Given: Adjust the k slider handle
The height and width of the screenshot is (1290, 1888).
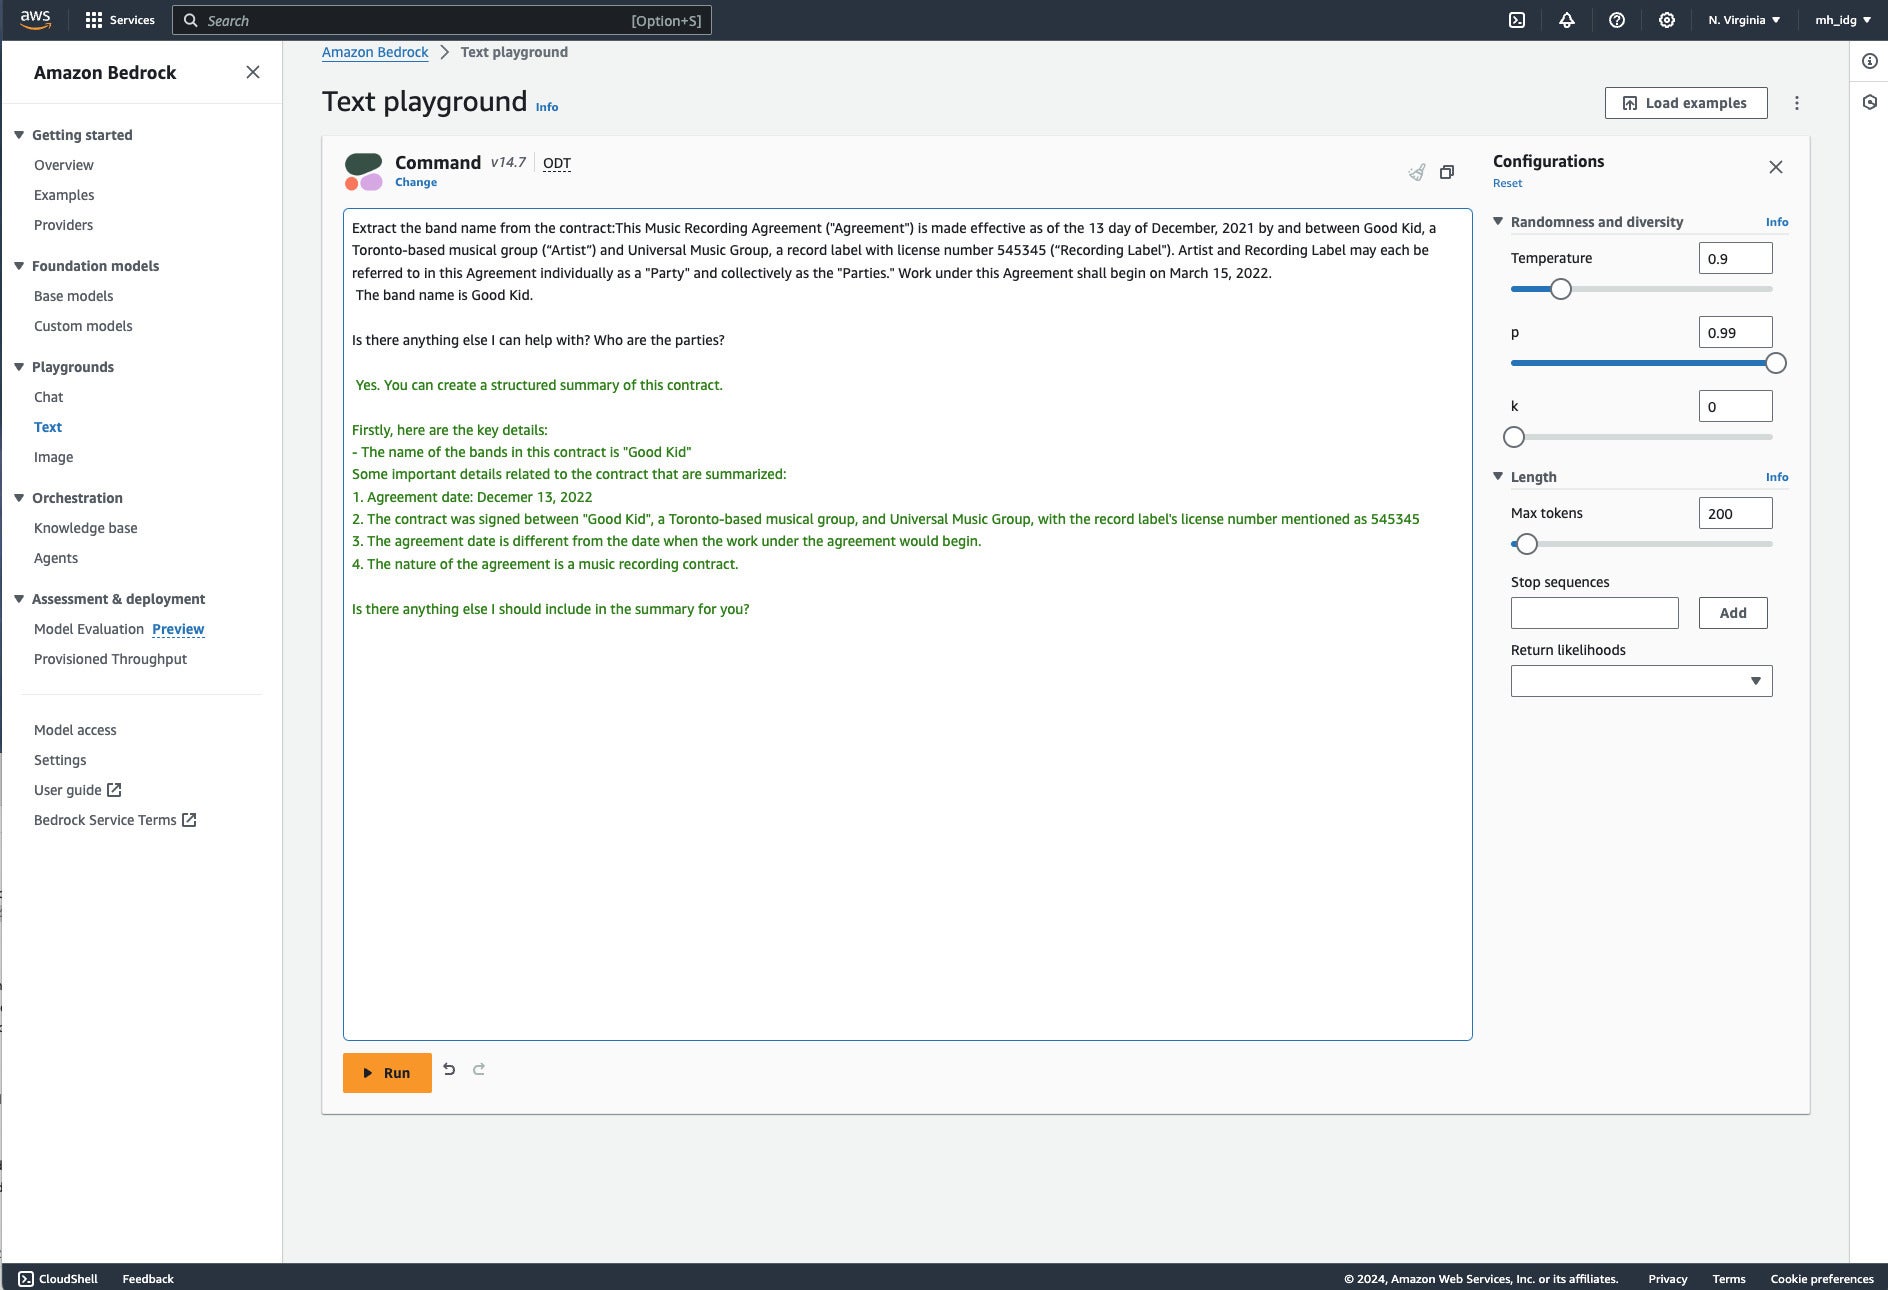Looking at the screenshot, I should click(x=1514, y=437).
